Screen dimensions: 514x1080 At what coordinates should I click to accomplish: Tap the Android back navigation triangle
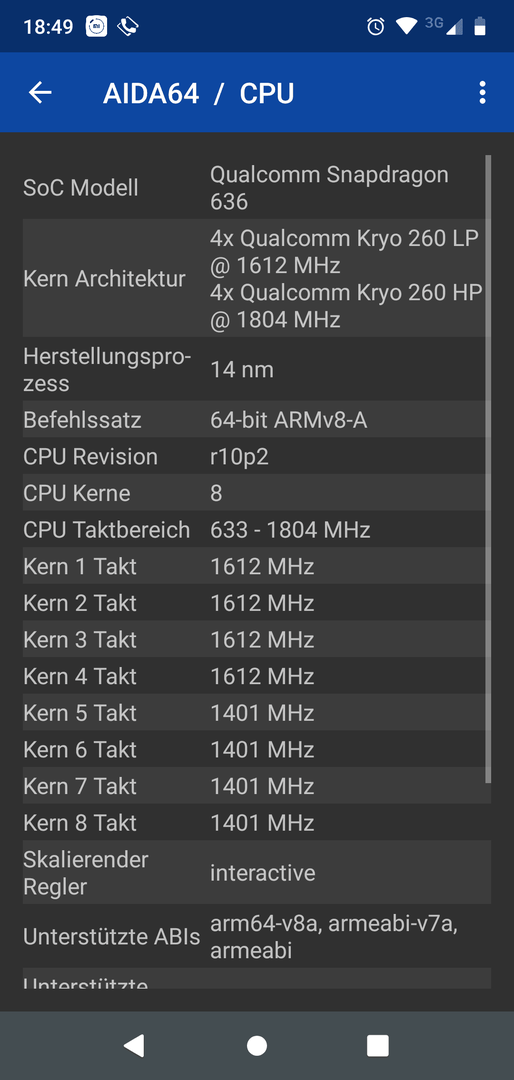click(x=134, y=1046)
